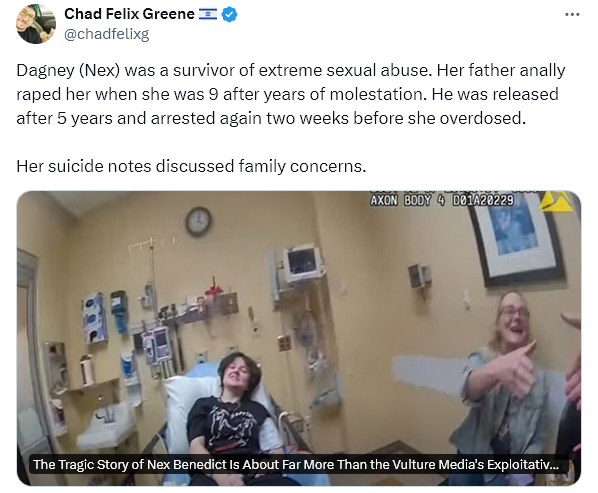Screen dimensions: 598x493
Task: Open Chad Felix Greene's profile avatar
Action: click(x=36, y=24)
